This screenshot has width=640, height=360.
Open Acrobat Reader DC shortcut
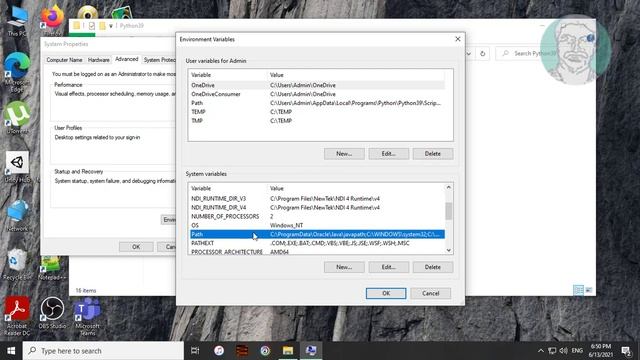[x=17, y=316]
